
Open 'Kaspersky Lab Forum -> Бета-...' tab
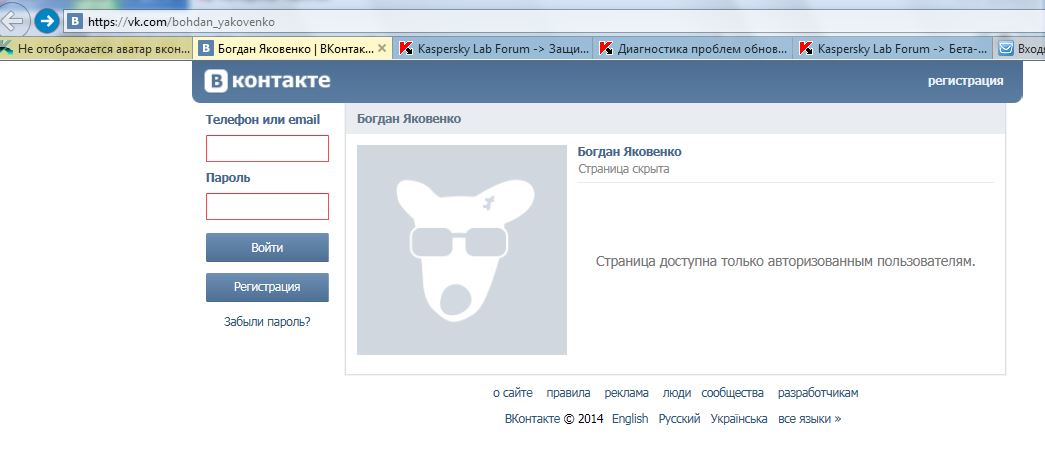click(x=893, y=49)
